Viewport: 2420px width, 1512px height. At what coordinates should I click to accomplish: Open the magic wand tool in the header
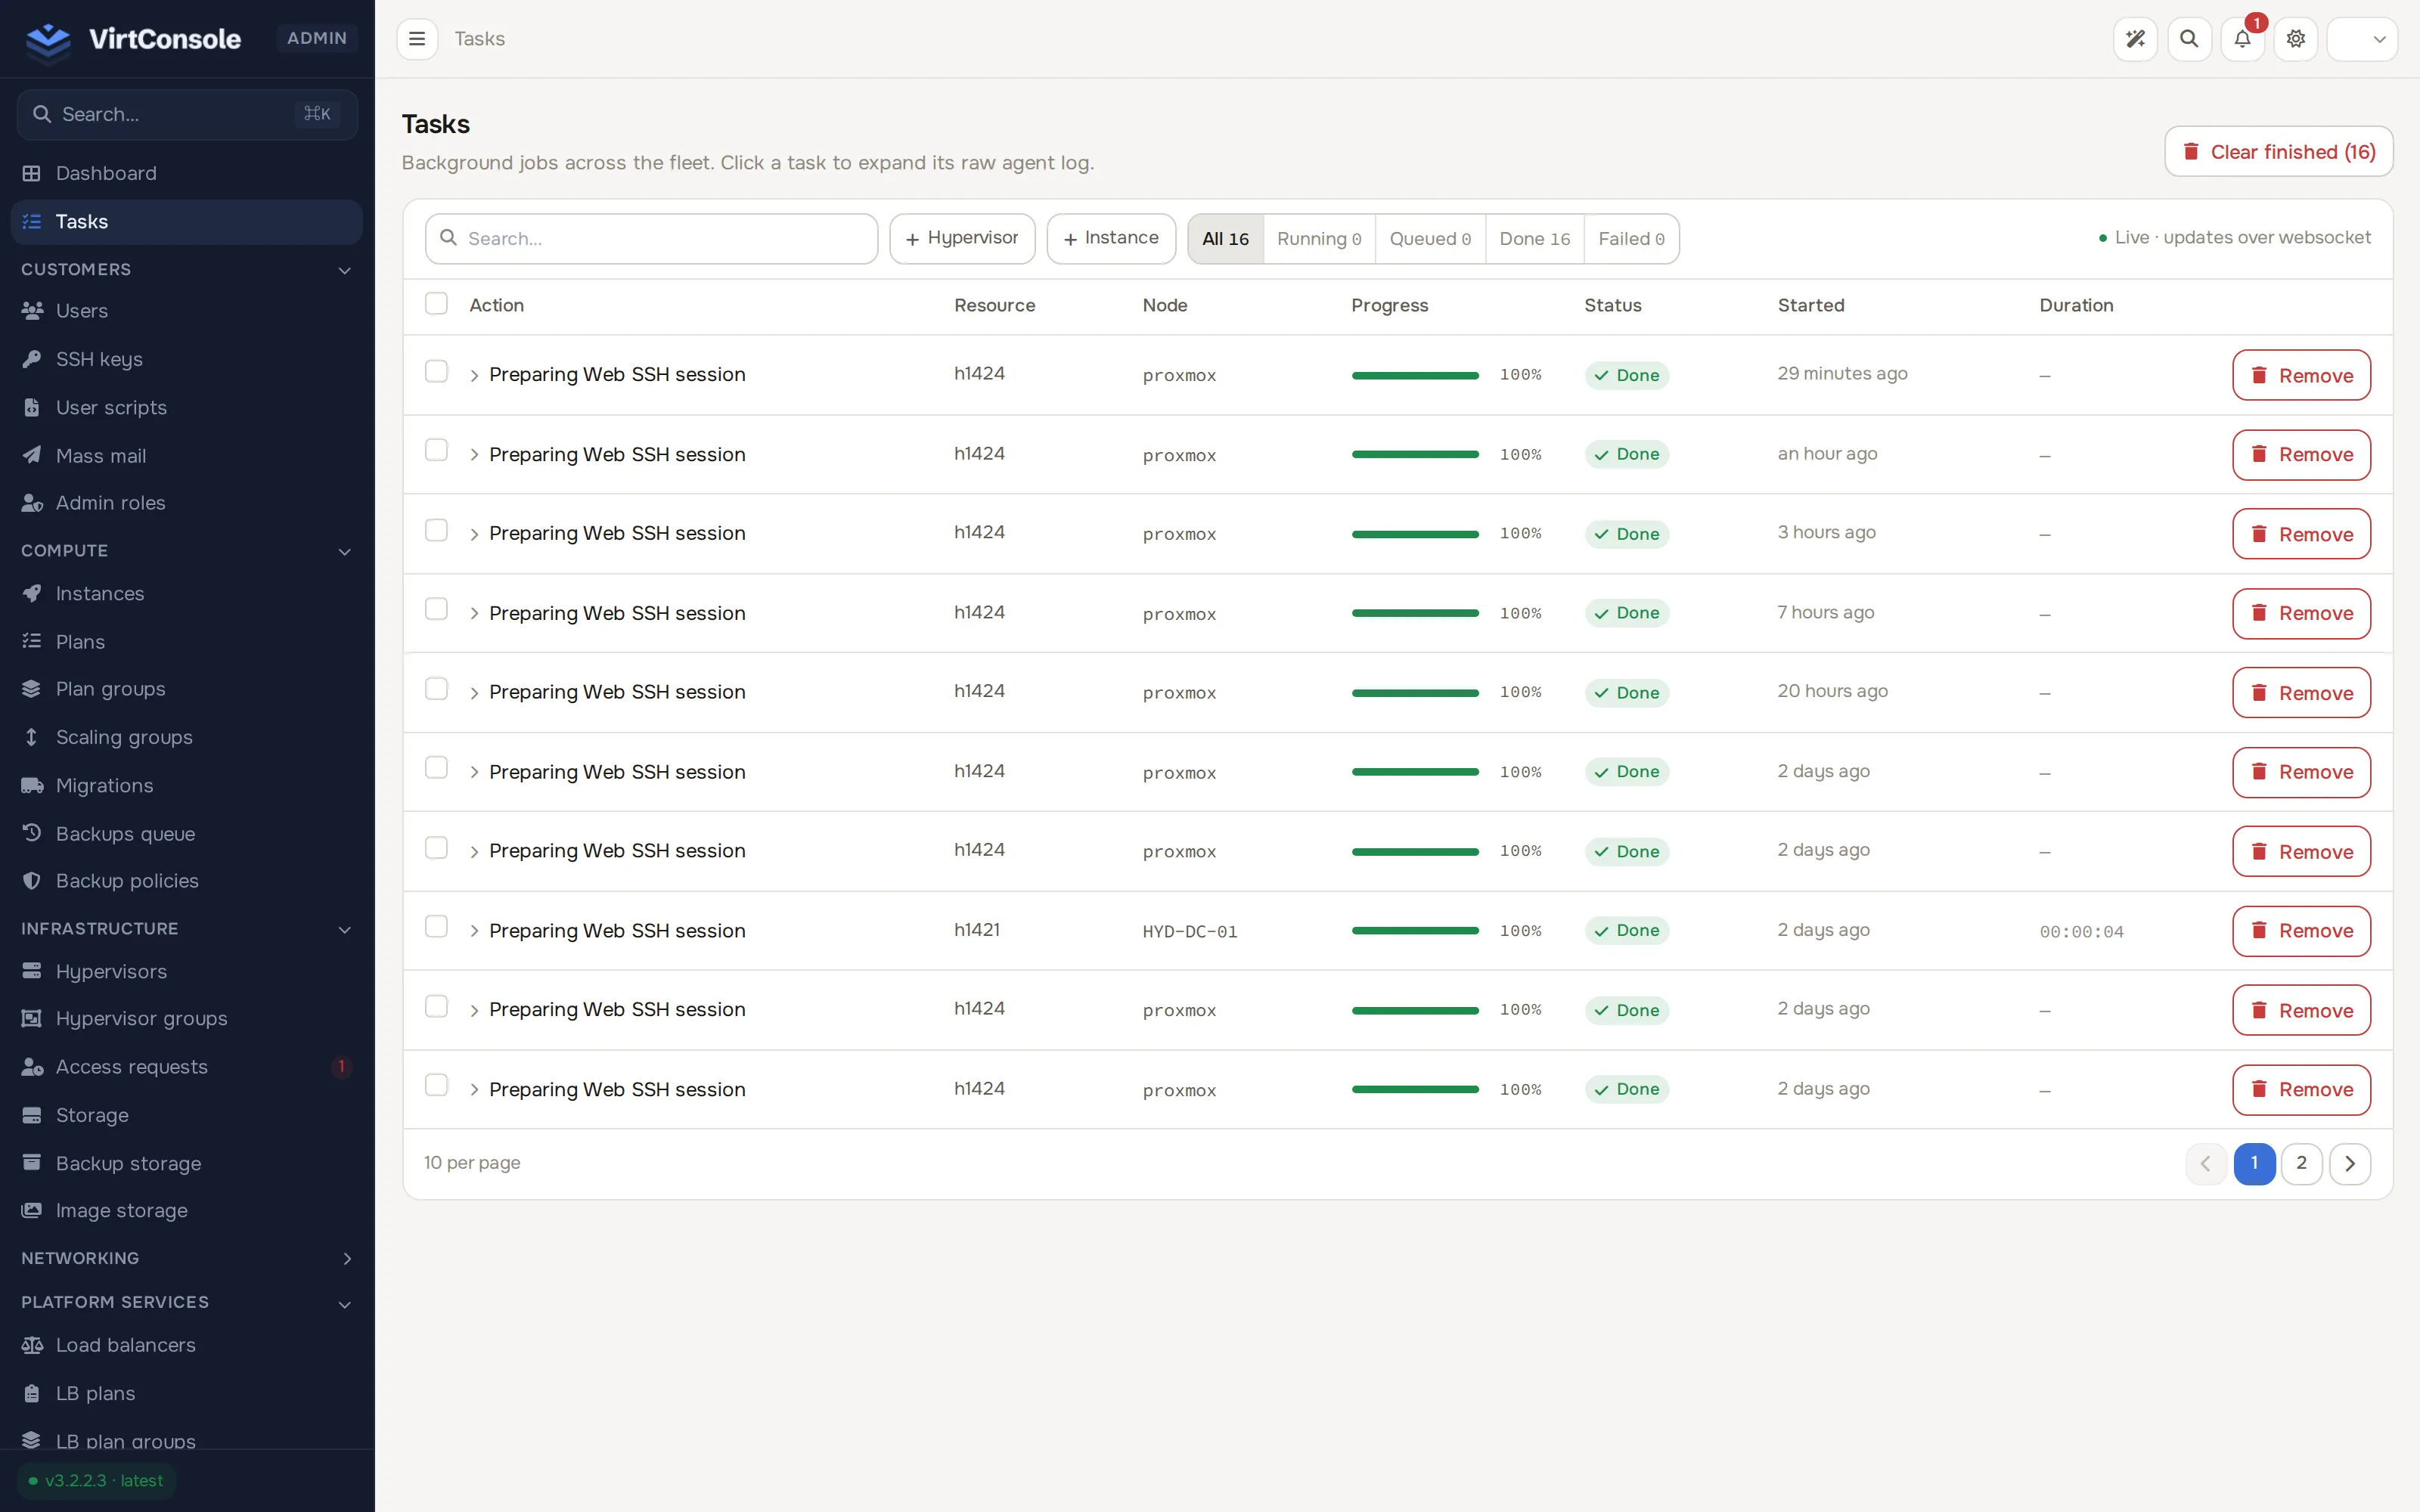pyautogui.click(x=2135, y=39)
